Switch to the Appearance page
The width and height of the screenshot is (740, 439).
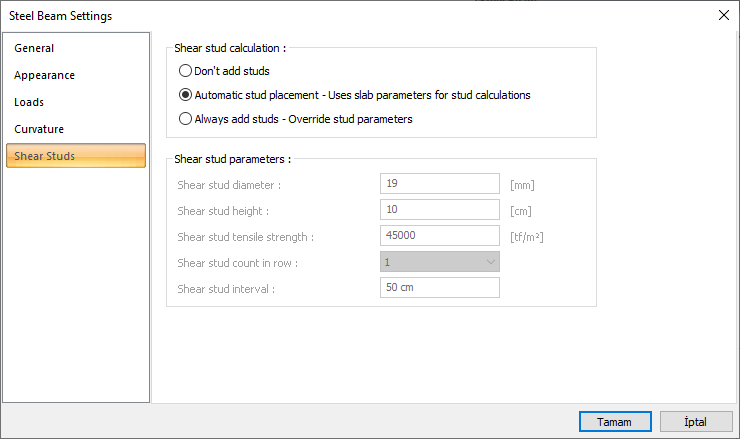[x=44, y=75]
